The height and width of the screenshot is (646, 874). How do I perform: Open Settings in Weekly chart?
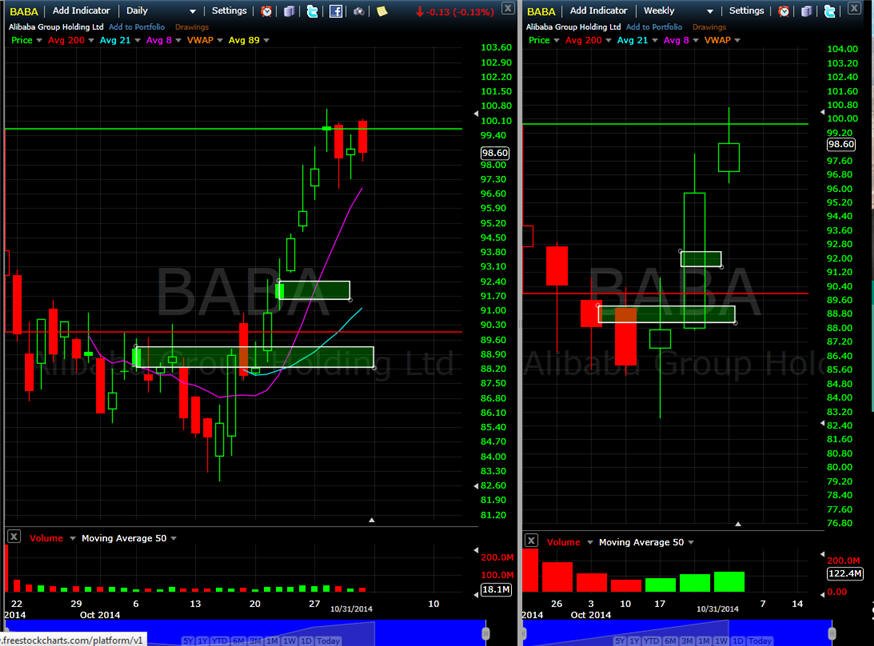click(746, 11)
